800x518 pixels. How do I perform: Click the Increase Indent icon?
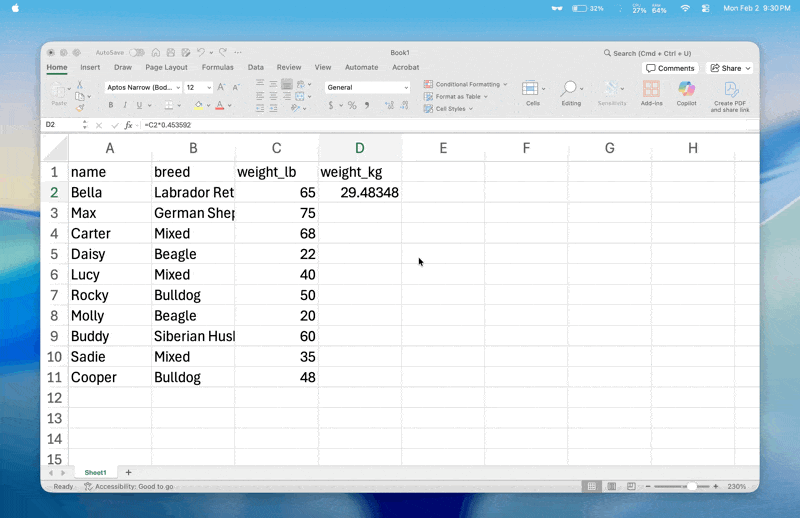pyautogui.click(x=273, y=108)
